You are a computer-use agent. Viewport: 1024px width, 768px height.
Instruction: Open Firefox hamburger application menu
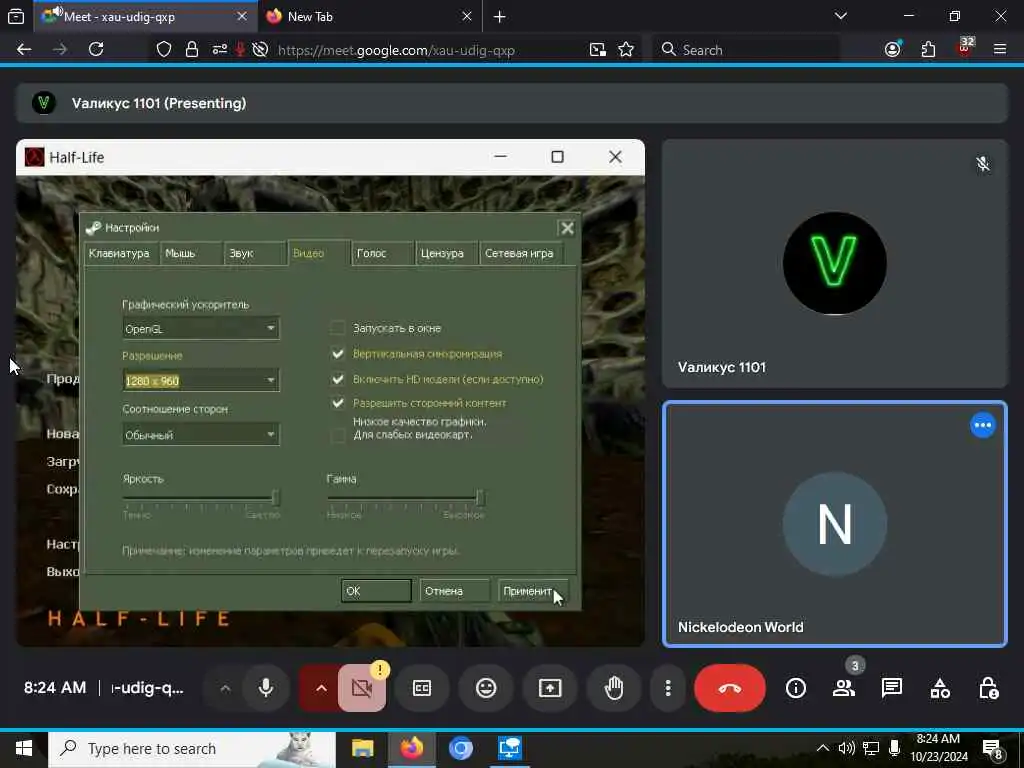pyautogui.click(x=999, y=50)
